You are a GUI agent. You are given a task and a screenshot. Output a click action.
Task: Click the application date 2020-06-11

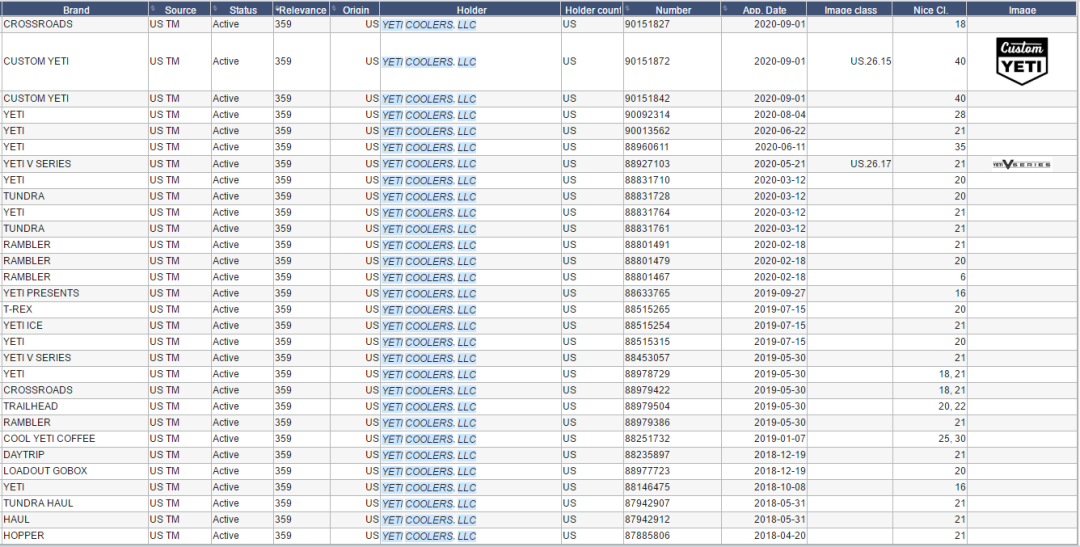pyautogui.click(x=780, y=147)
